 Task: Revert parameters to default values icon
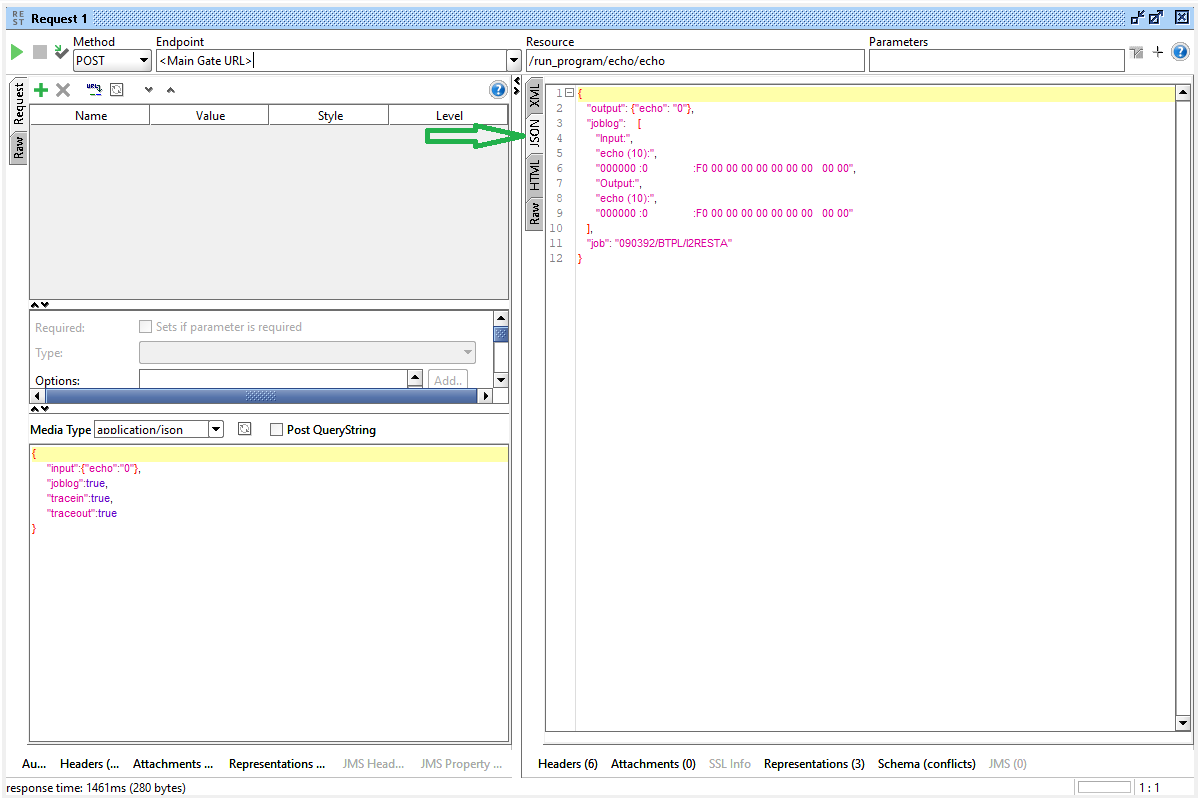[117, 90]
